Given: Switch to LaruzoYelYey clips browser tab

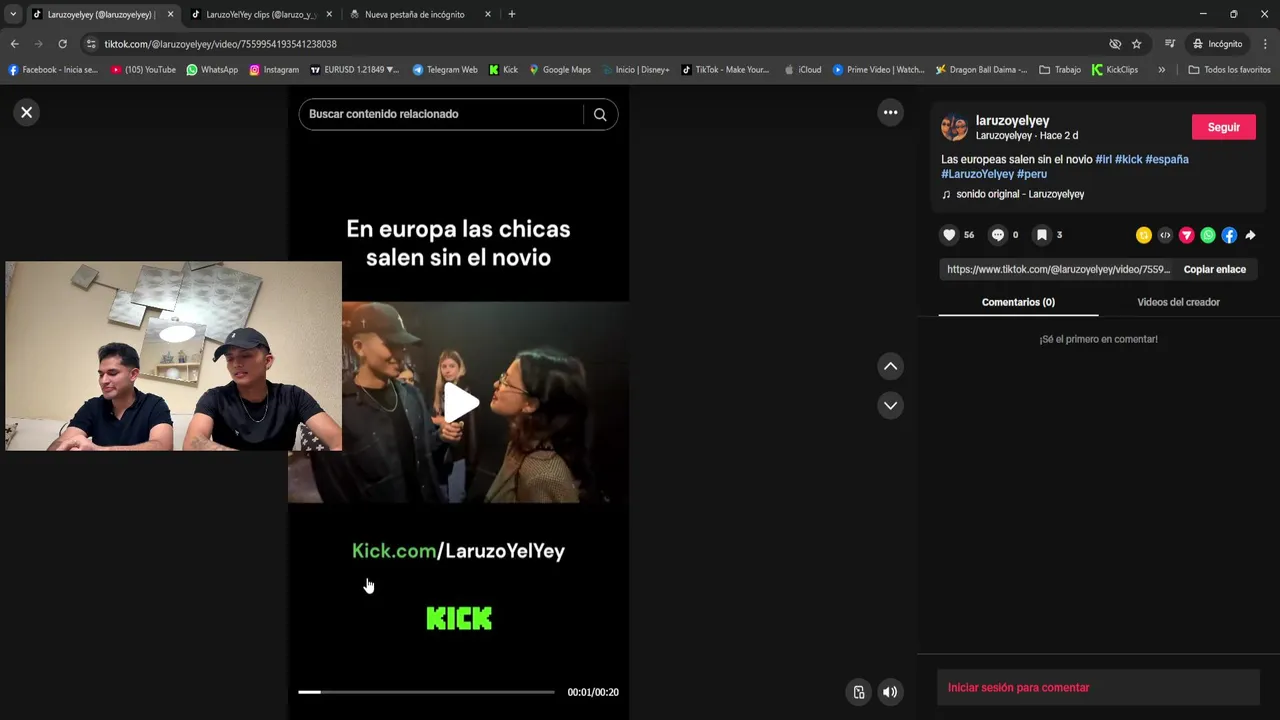Looking at the screenshot, I should (260, 14).
